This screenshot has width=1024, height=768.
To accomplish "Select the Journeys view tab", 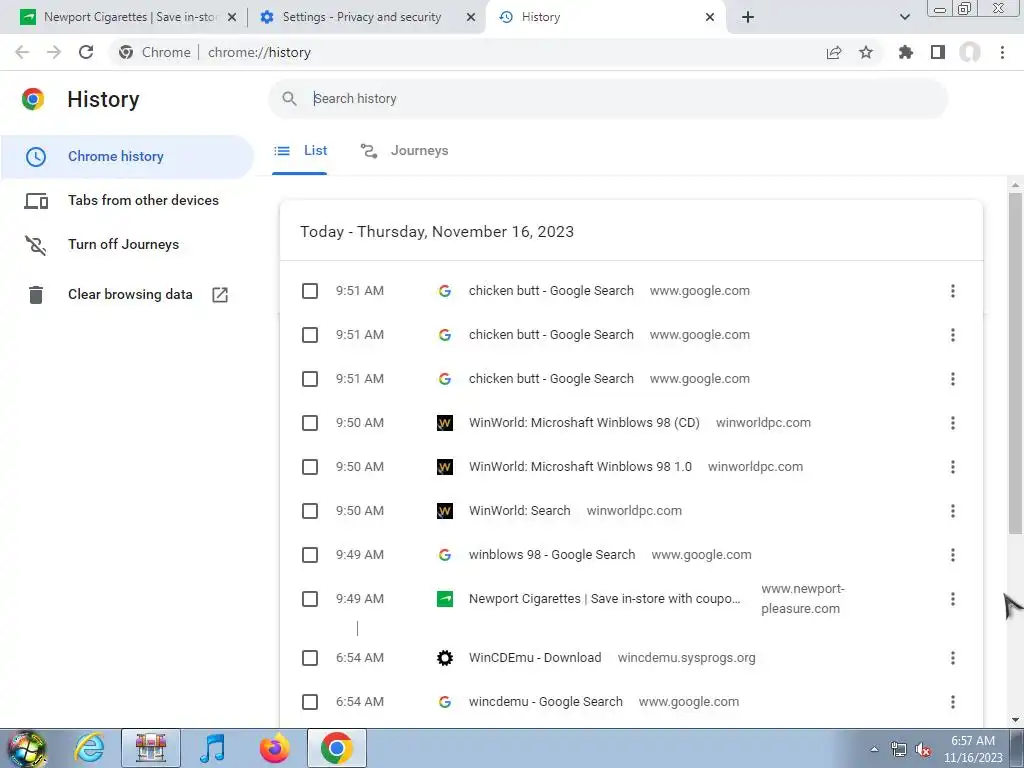I will [x=404, y=151].
